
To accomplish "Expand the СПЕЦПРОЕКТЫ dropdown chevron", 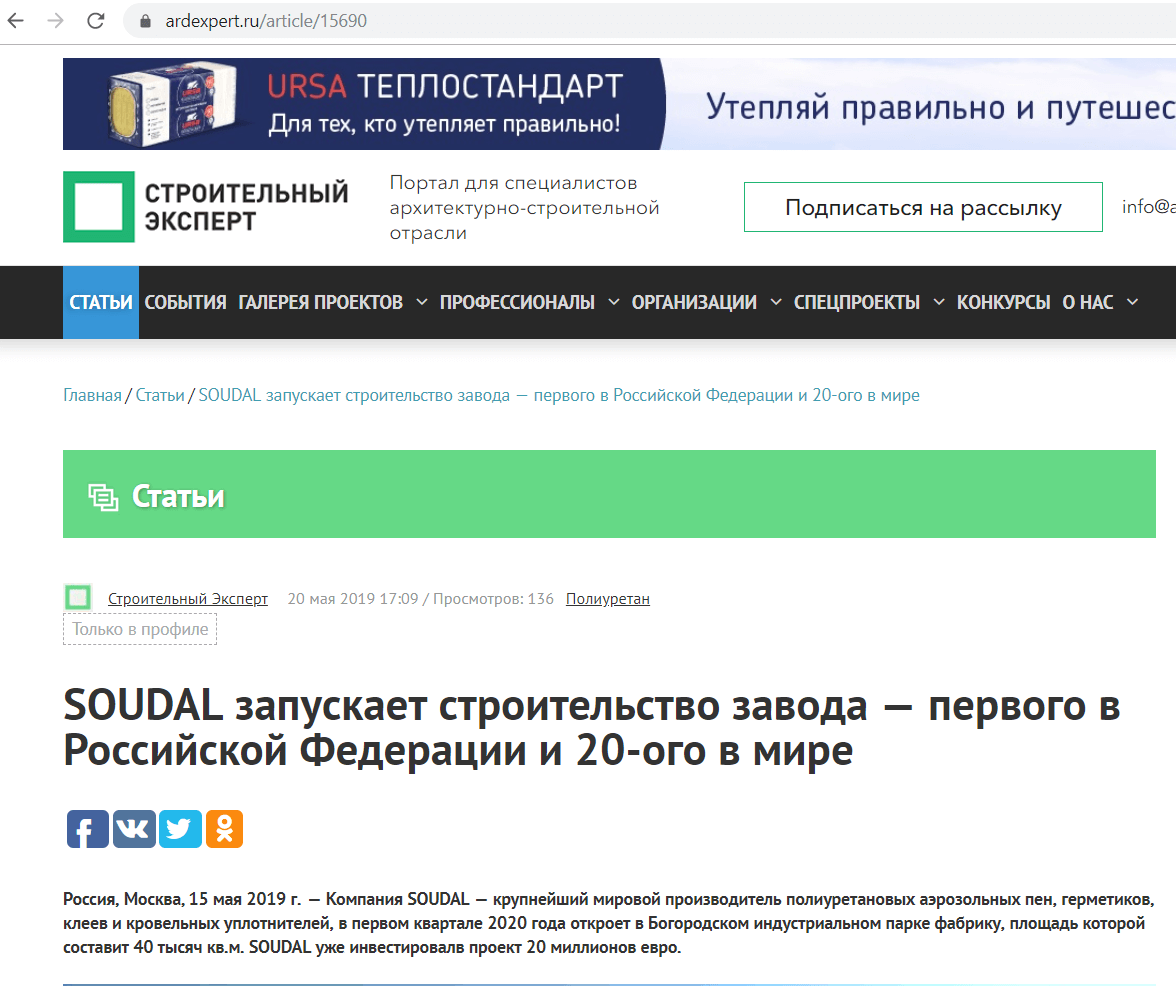I will pyautogui.click(x=938, y=302).
